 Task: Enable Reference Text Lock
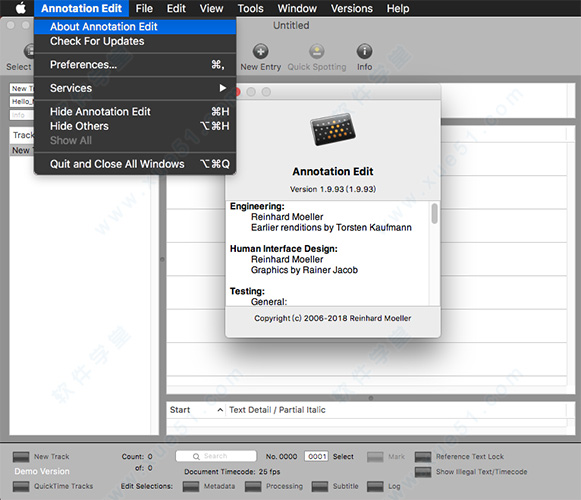[x=423, y=457]
